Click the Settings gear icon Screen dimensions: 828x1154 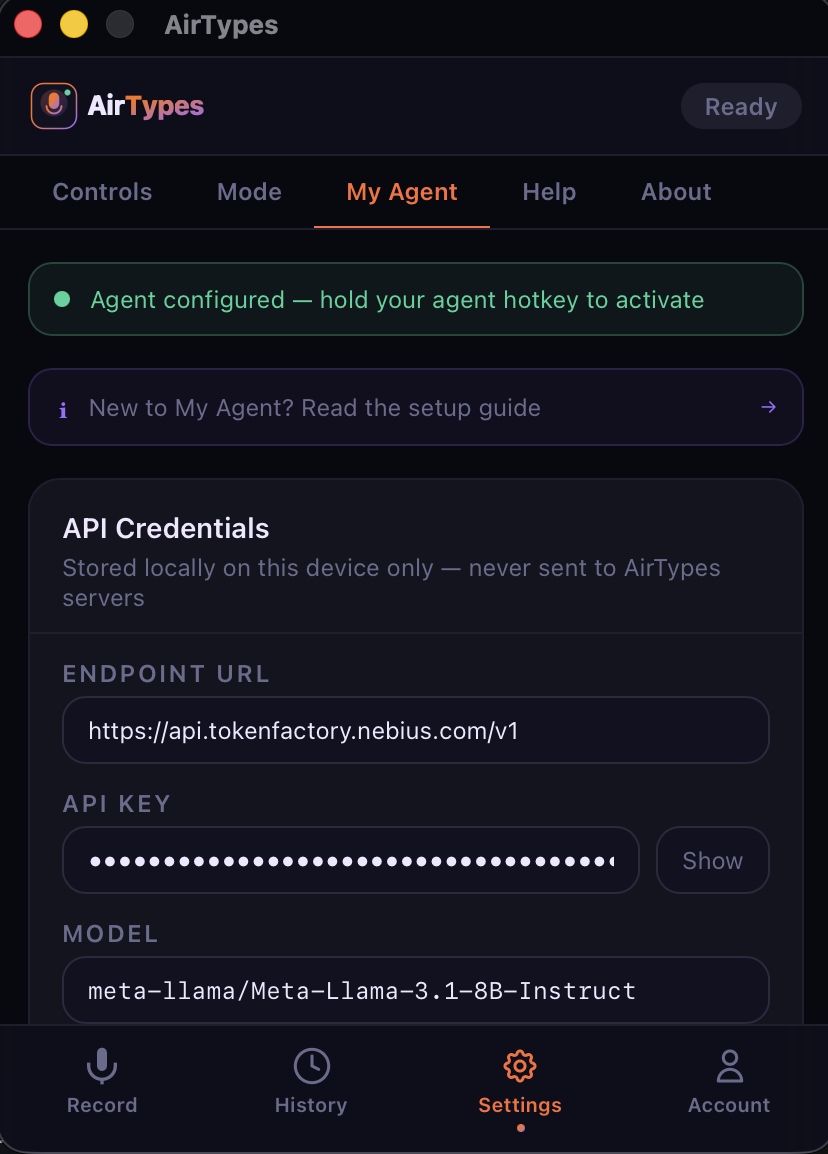click(x=519, y=1066)
